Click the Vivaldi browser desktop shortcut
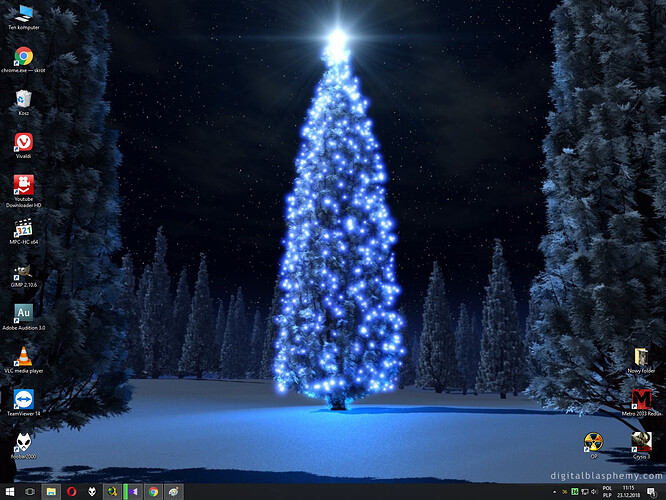Image resolution: width=666 pixels, height=500 pixels. pos(23,141)
